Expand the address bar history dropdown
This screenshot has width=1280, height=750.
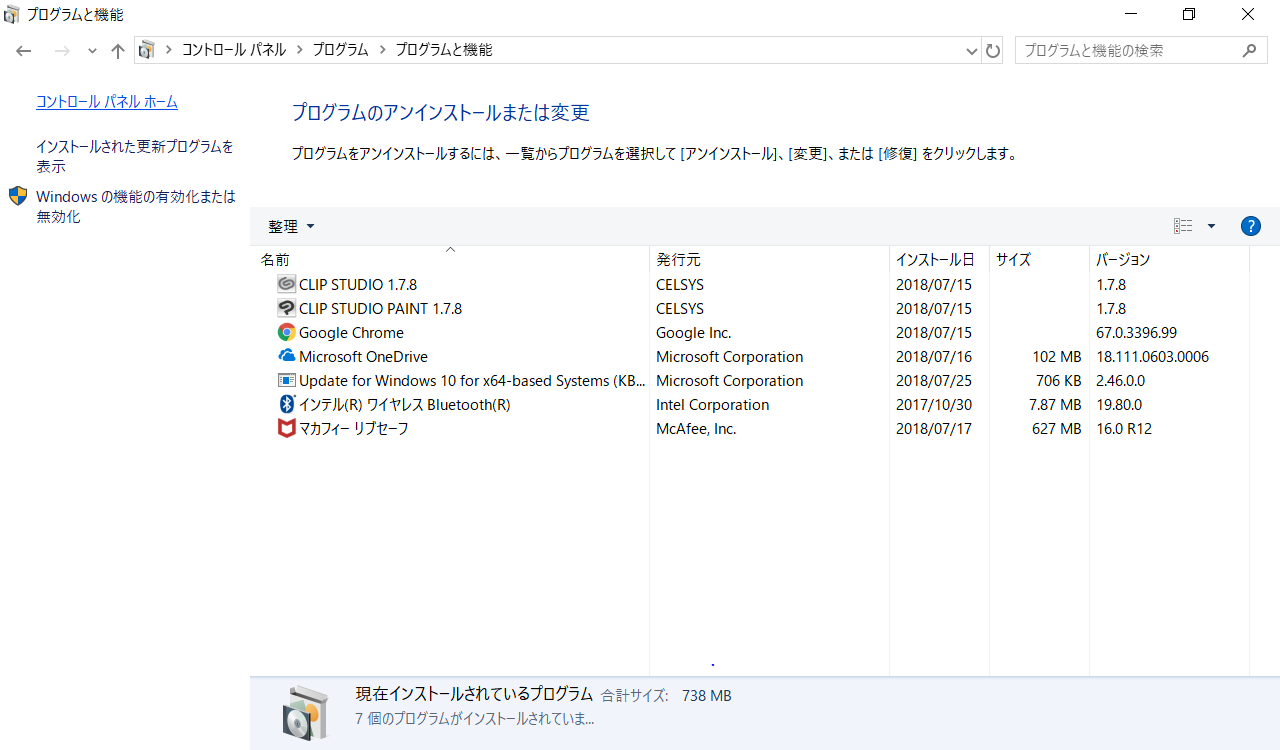[971, 50]
